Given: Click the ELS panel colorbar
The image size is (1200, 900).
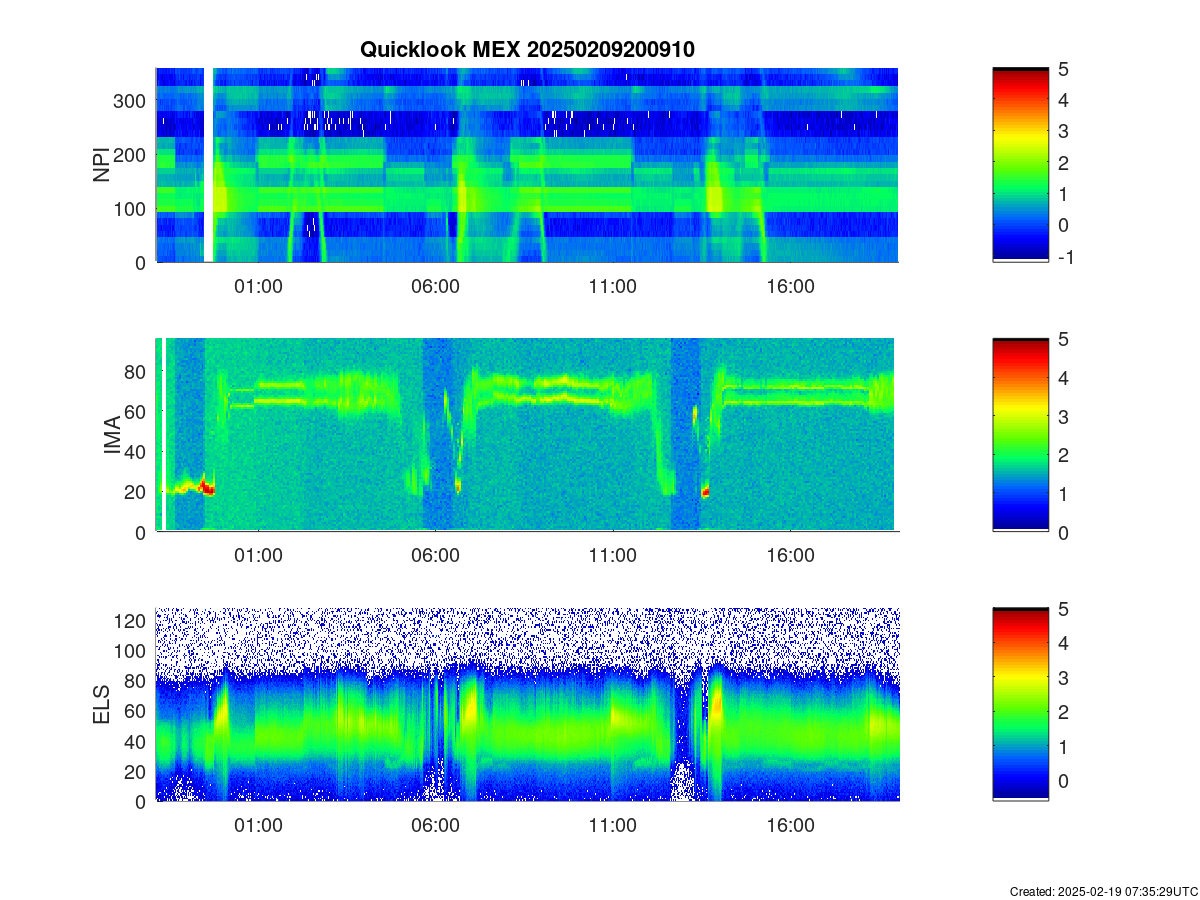Looking at the screenshot, I should 1021,705.
